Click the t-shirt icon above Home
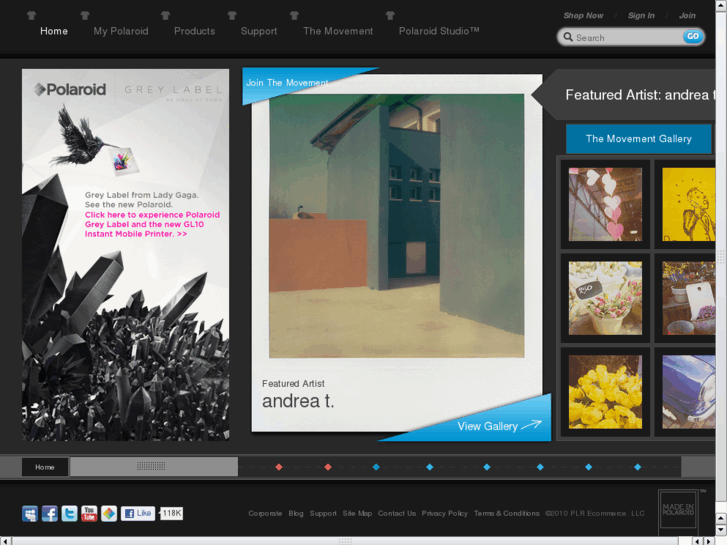Image resolution: width=727 pixels, height=545 pixels. 31,16
